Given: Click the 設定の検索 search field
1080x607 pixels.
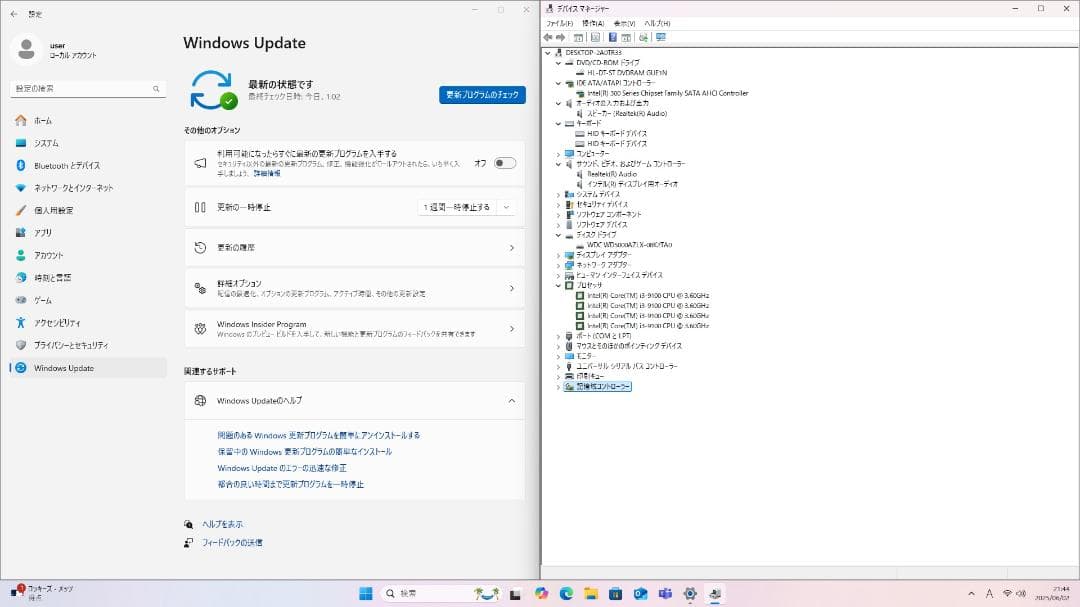Looking at the screenshot, I should (x=86, y=88).
